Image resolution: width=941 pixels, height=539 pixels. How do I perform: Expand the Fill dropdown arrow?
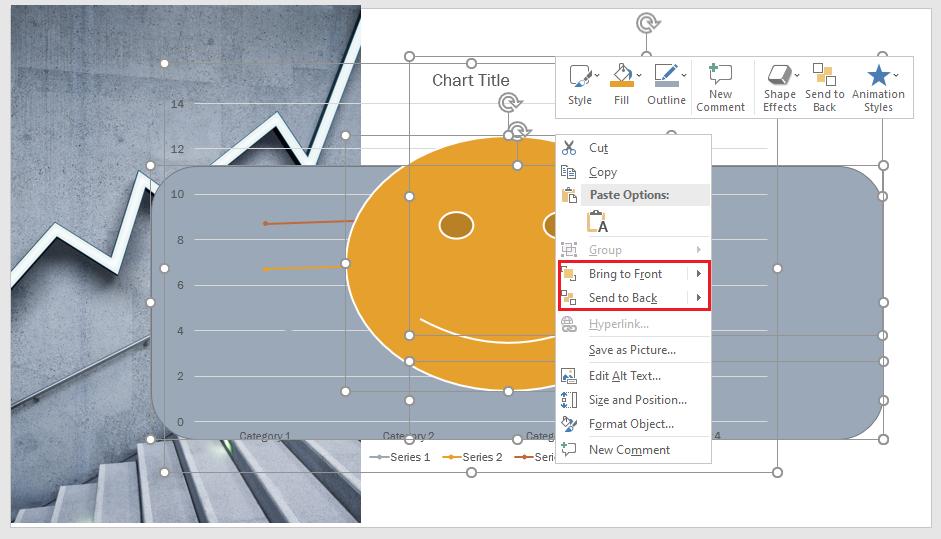click(x=639, y=76)
